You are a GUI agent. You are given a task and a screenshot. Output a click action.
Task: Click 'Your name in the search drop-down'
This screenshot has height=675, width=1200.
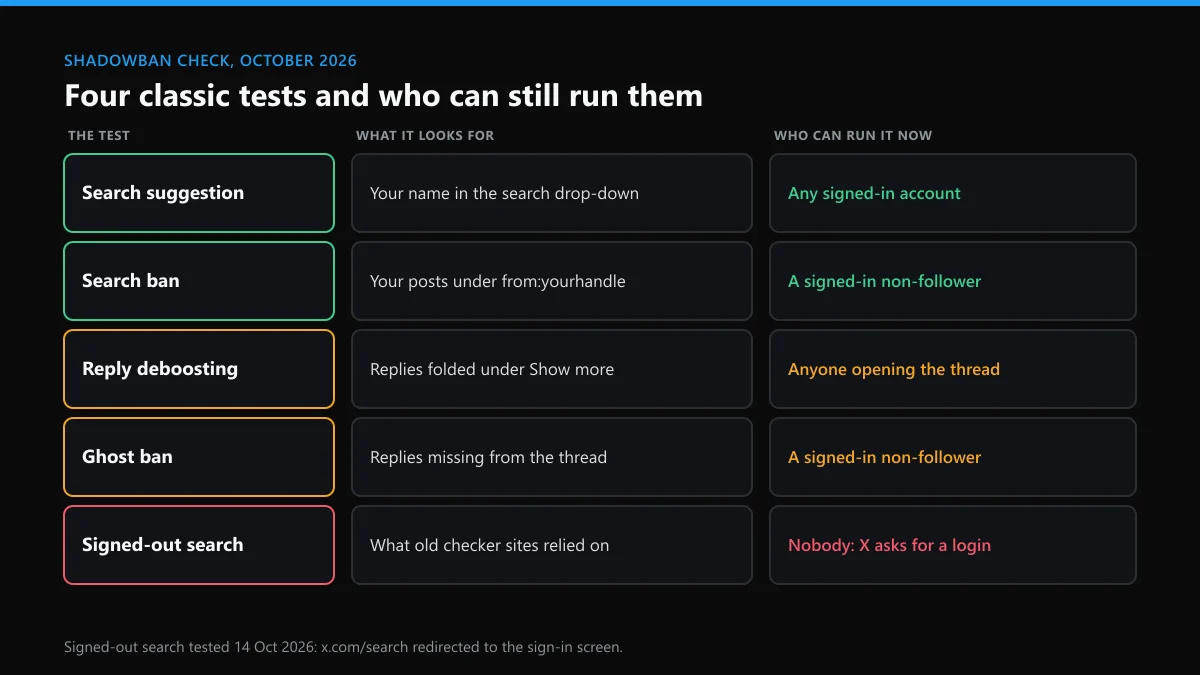click(x=552, y=193)
